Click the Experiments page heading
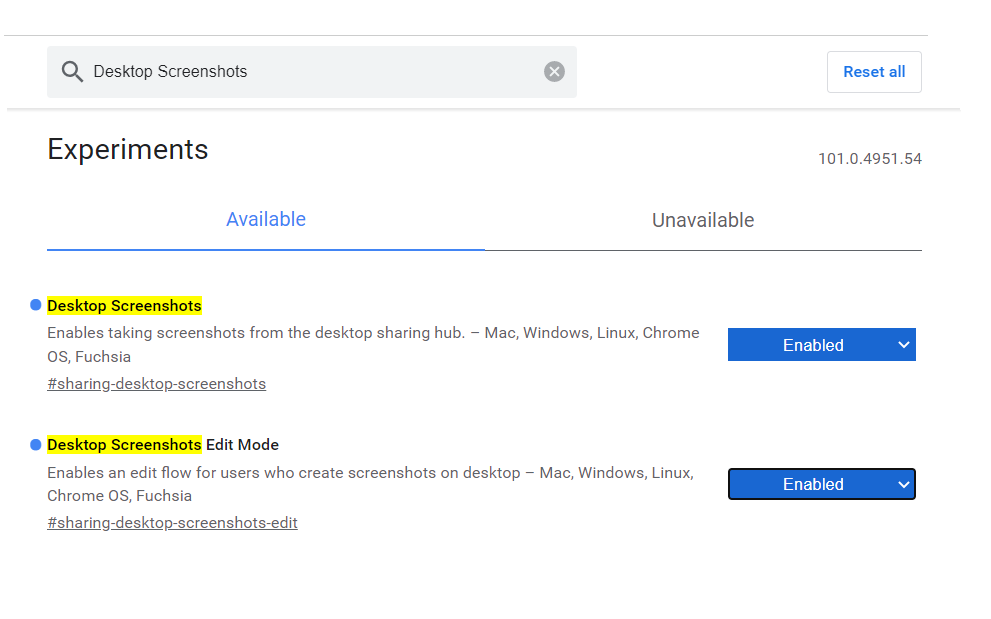The height and width of the screenshot is (619, 991). tap(128, 150)
